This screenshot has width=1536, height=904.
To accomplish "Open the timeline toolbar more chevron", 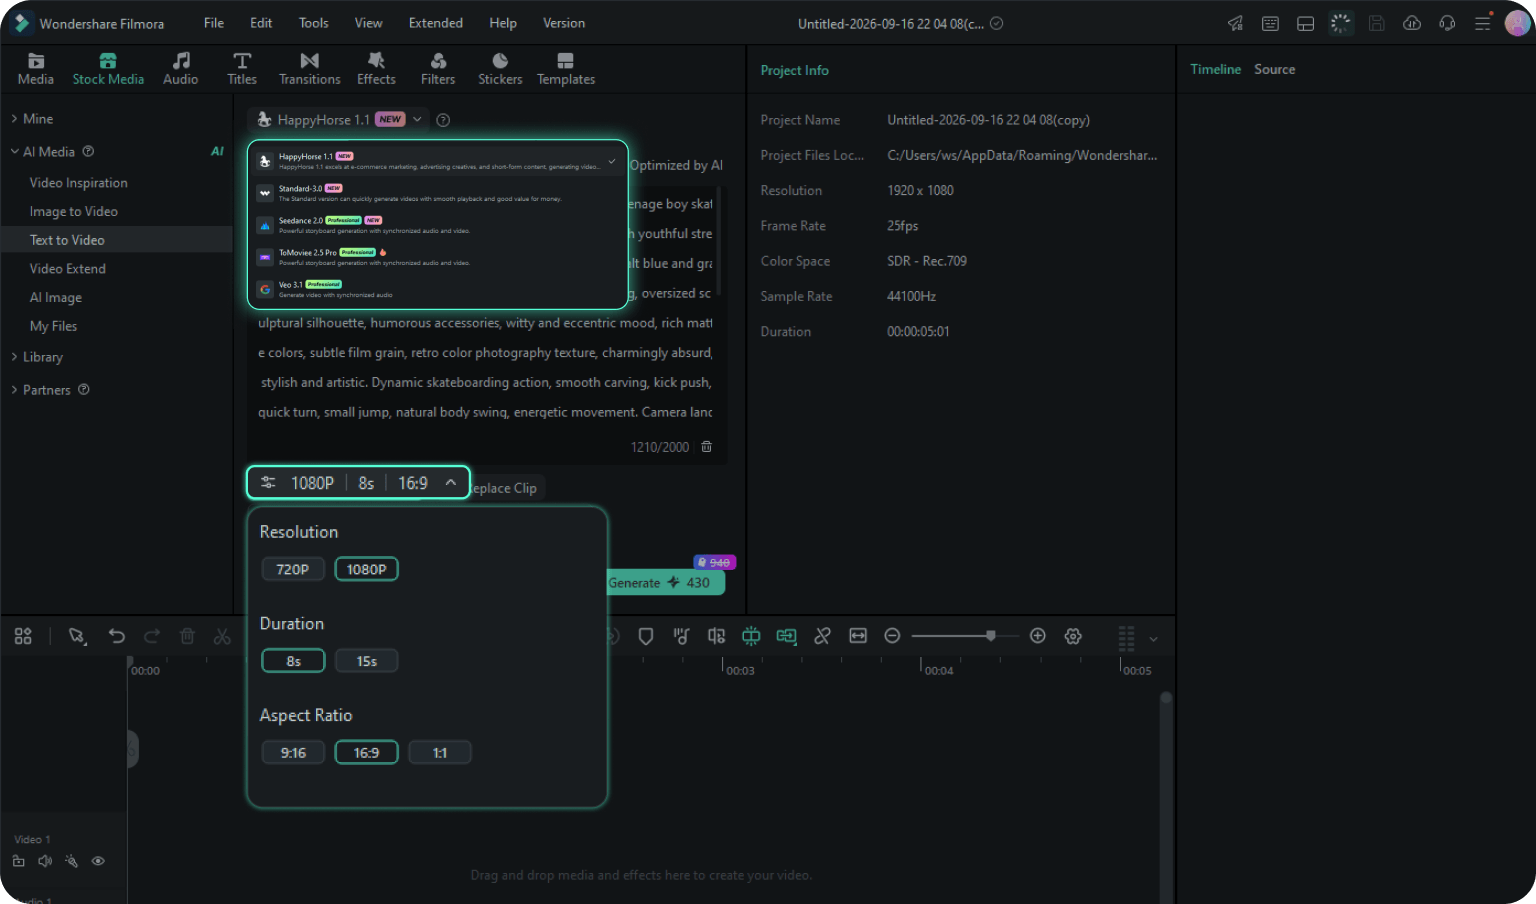I will (x=1154, y=638).
